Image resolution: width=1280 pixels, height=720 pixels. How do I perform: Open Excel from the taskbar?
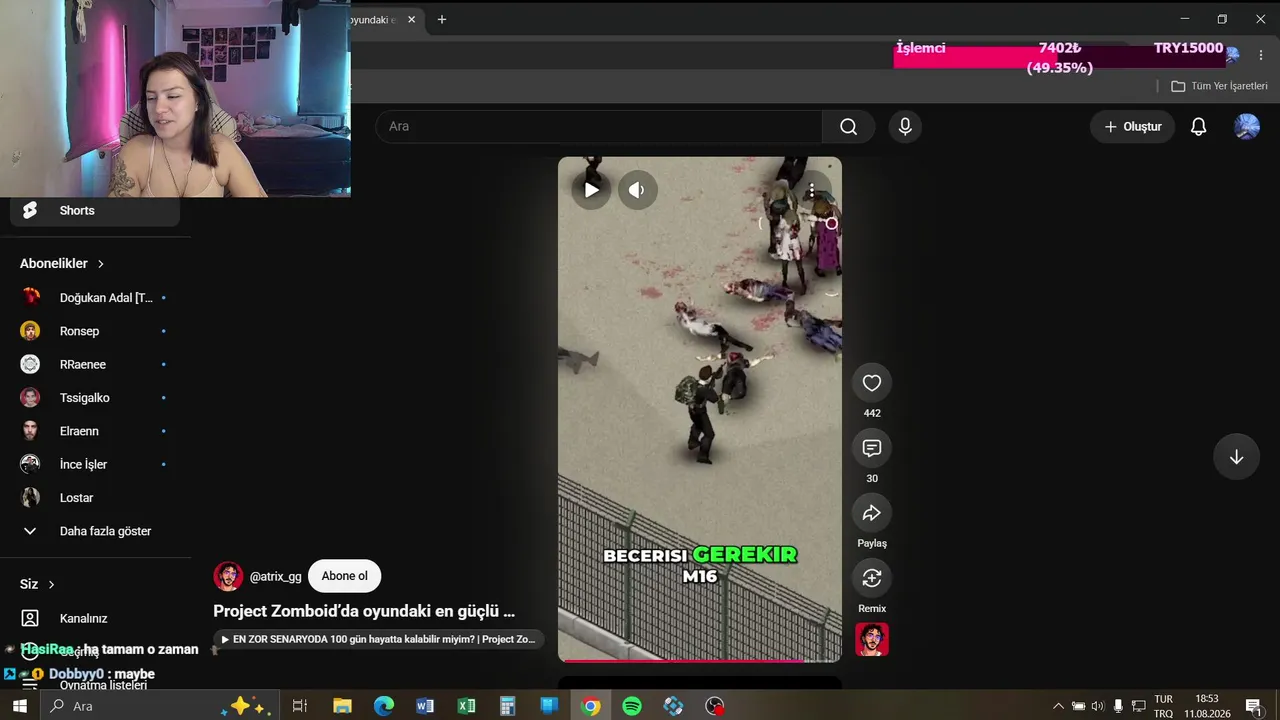tap(466, 706)
